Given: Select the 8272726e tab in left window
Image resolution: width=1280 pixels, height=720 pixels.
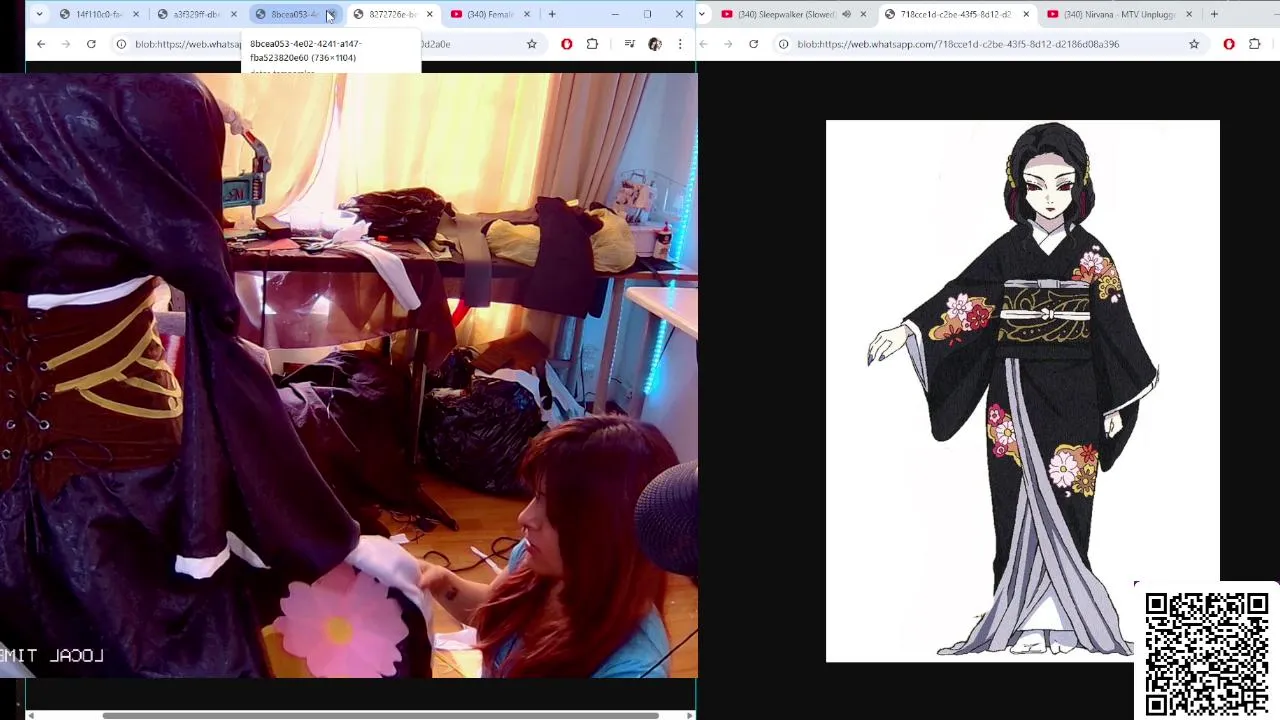Looking at the screenshot, I should point(392,14).
